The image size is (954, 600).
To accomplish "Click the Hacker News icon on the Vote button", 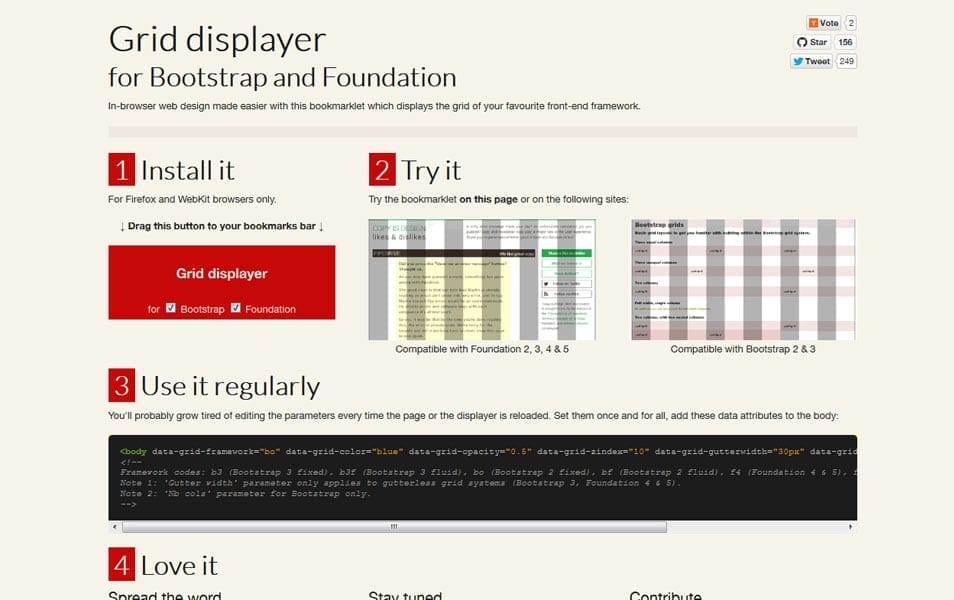I will tap(813, 22).
